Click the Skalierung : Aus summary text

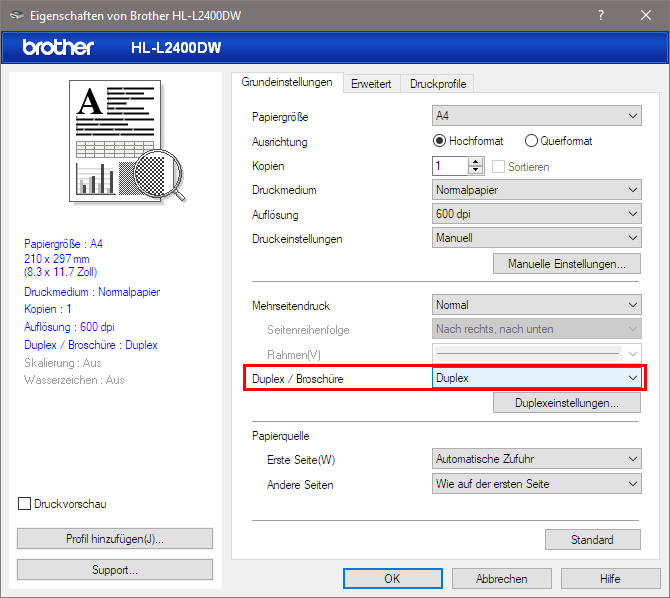point(62,363)
